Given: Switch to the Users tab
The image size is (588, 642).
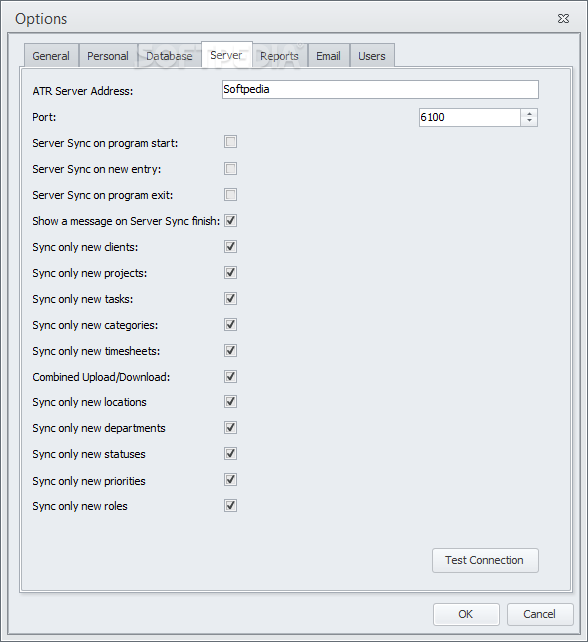Looking at the screenshot, I should (372, 55).
